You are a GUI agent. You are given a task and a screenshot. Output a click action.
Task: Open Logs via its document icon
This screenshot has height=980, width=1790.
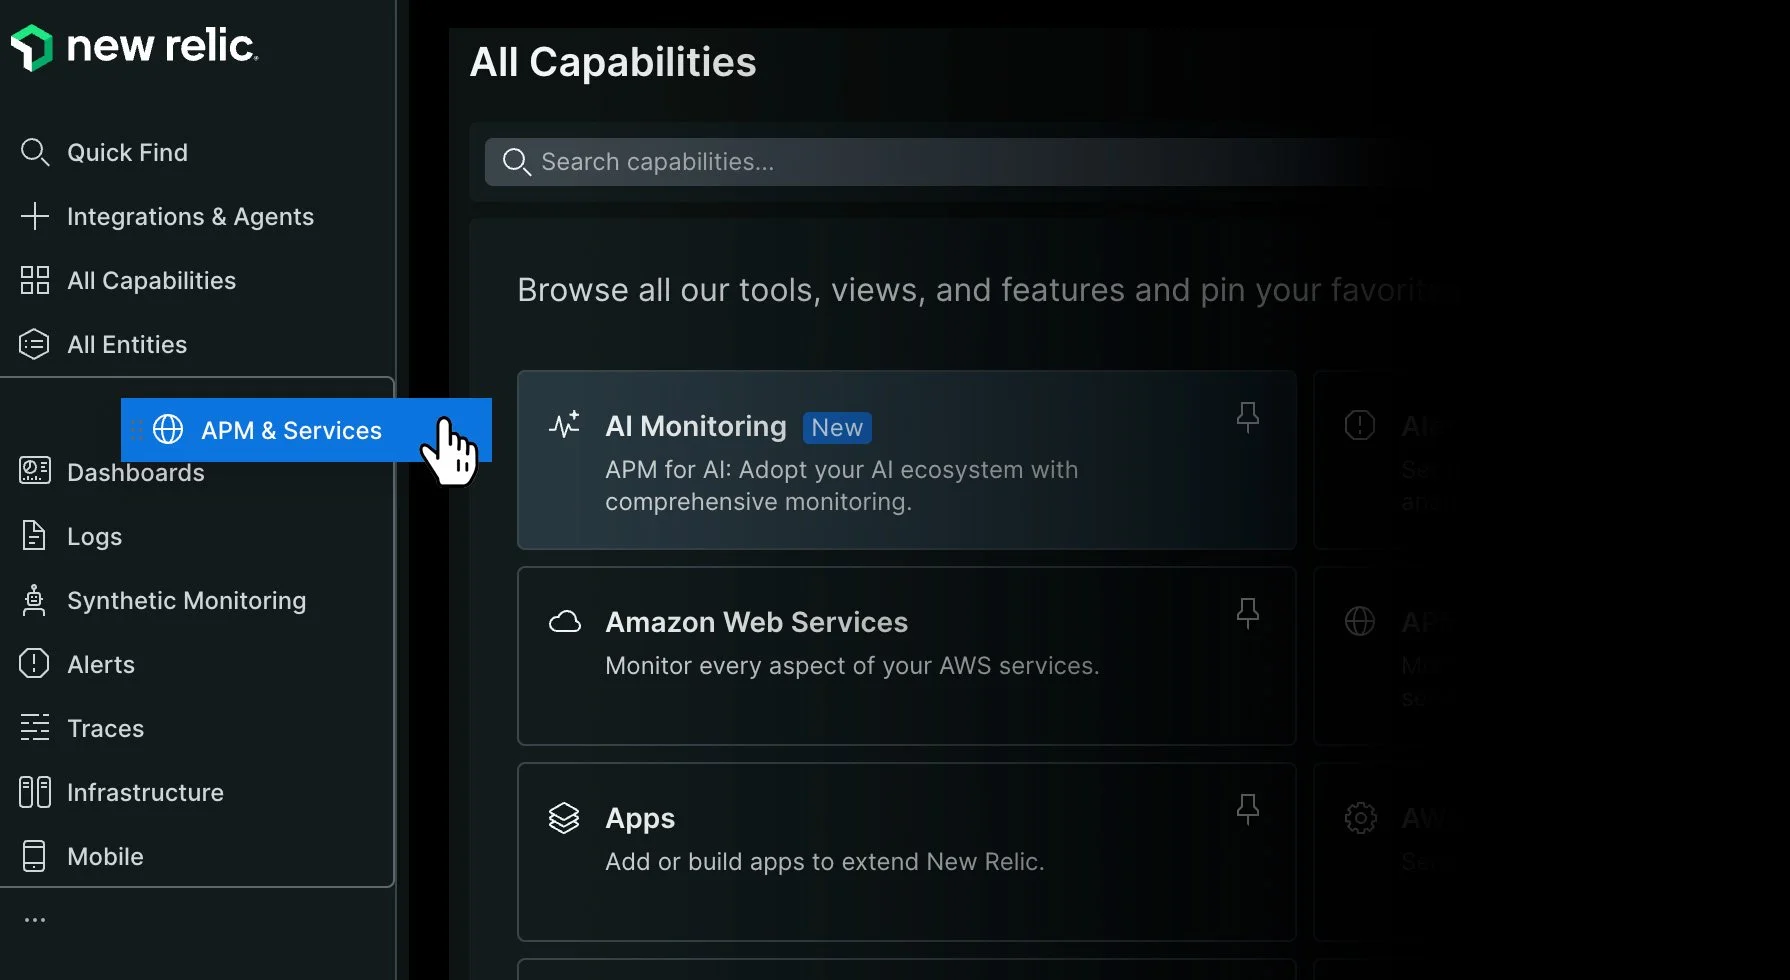click(35, 535)
